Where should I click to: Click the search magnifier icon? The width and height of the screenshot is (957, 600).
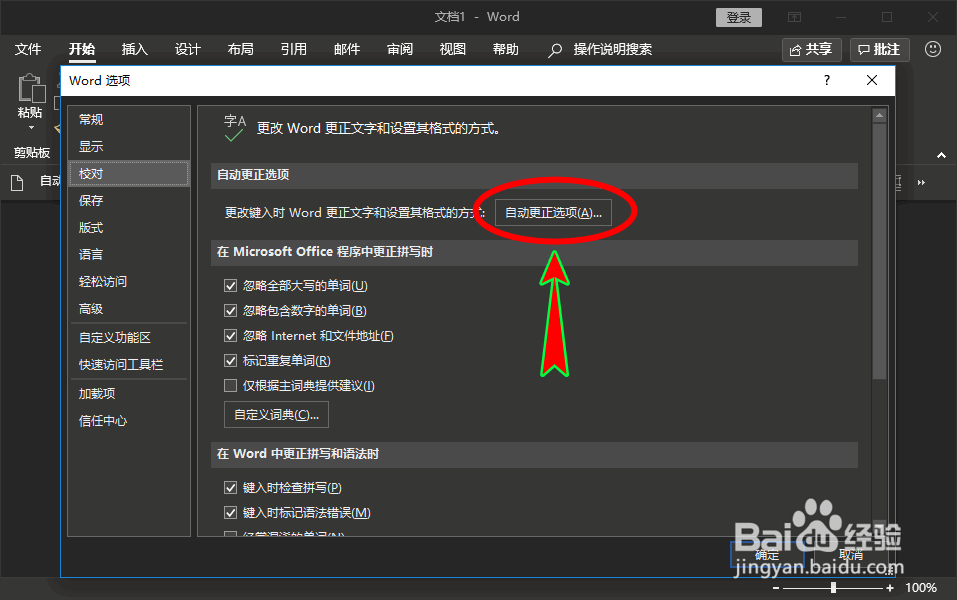tap(554, 50)
